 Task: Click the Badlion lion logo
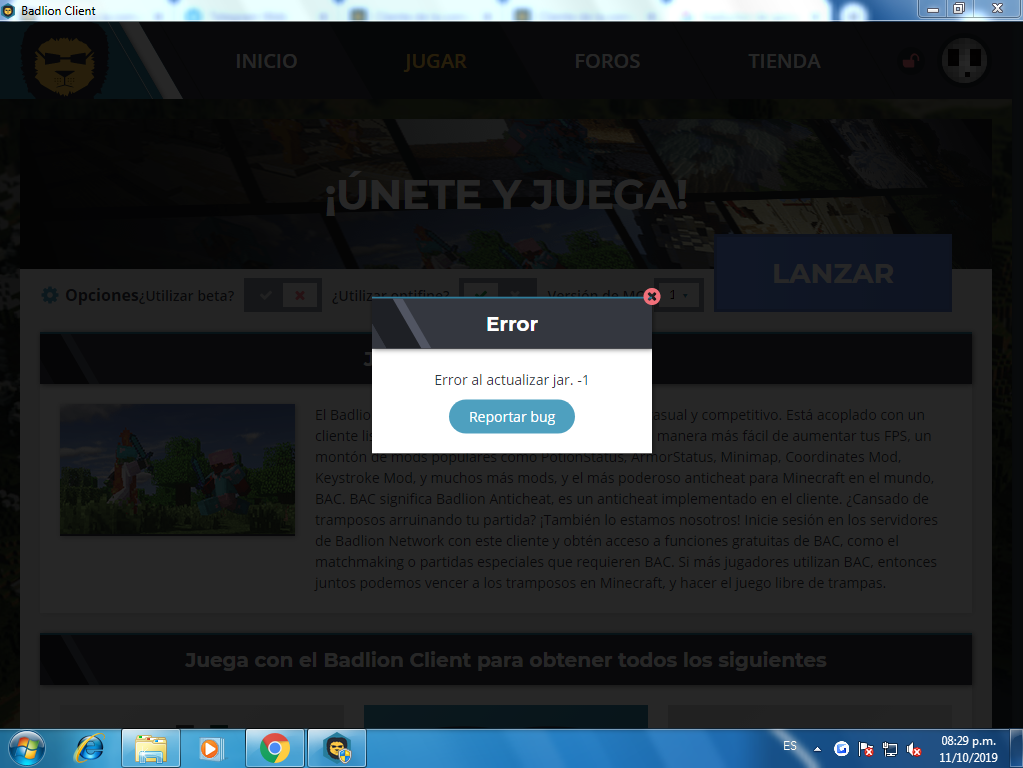click(x=64, y=62)
